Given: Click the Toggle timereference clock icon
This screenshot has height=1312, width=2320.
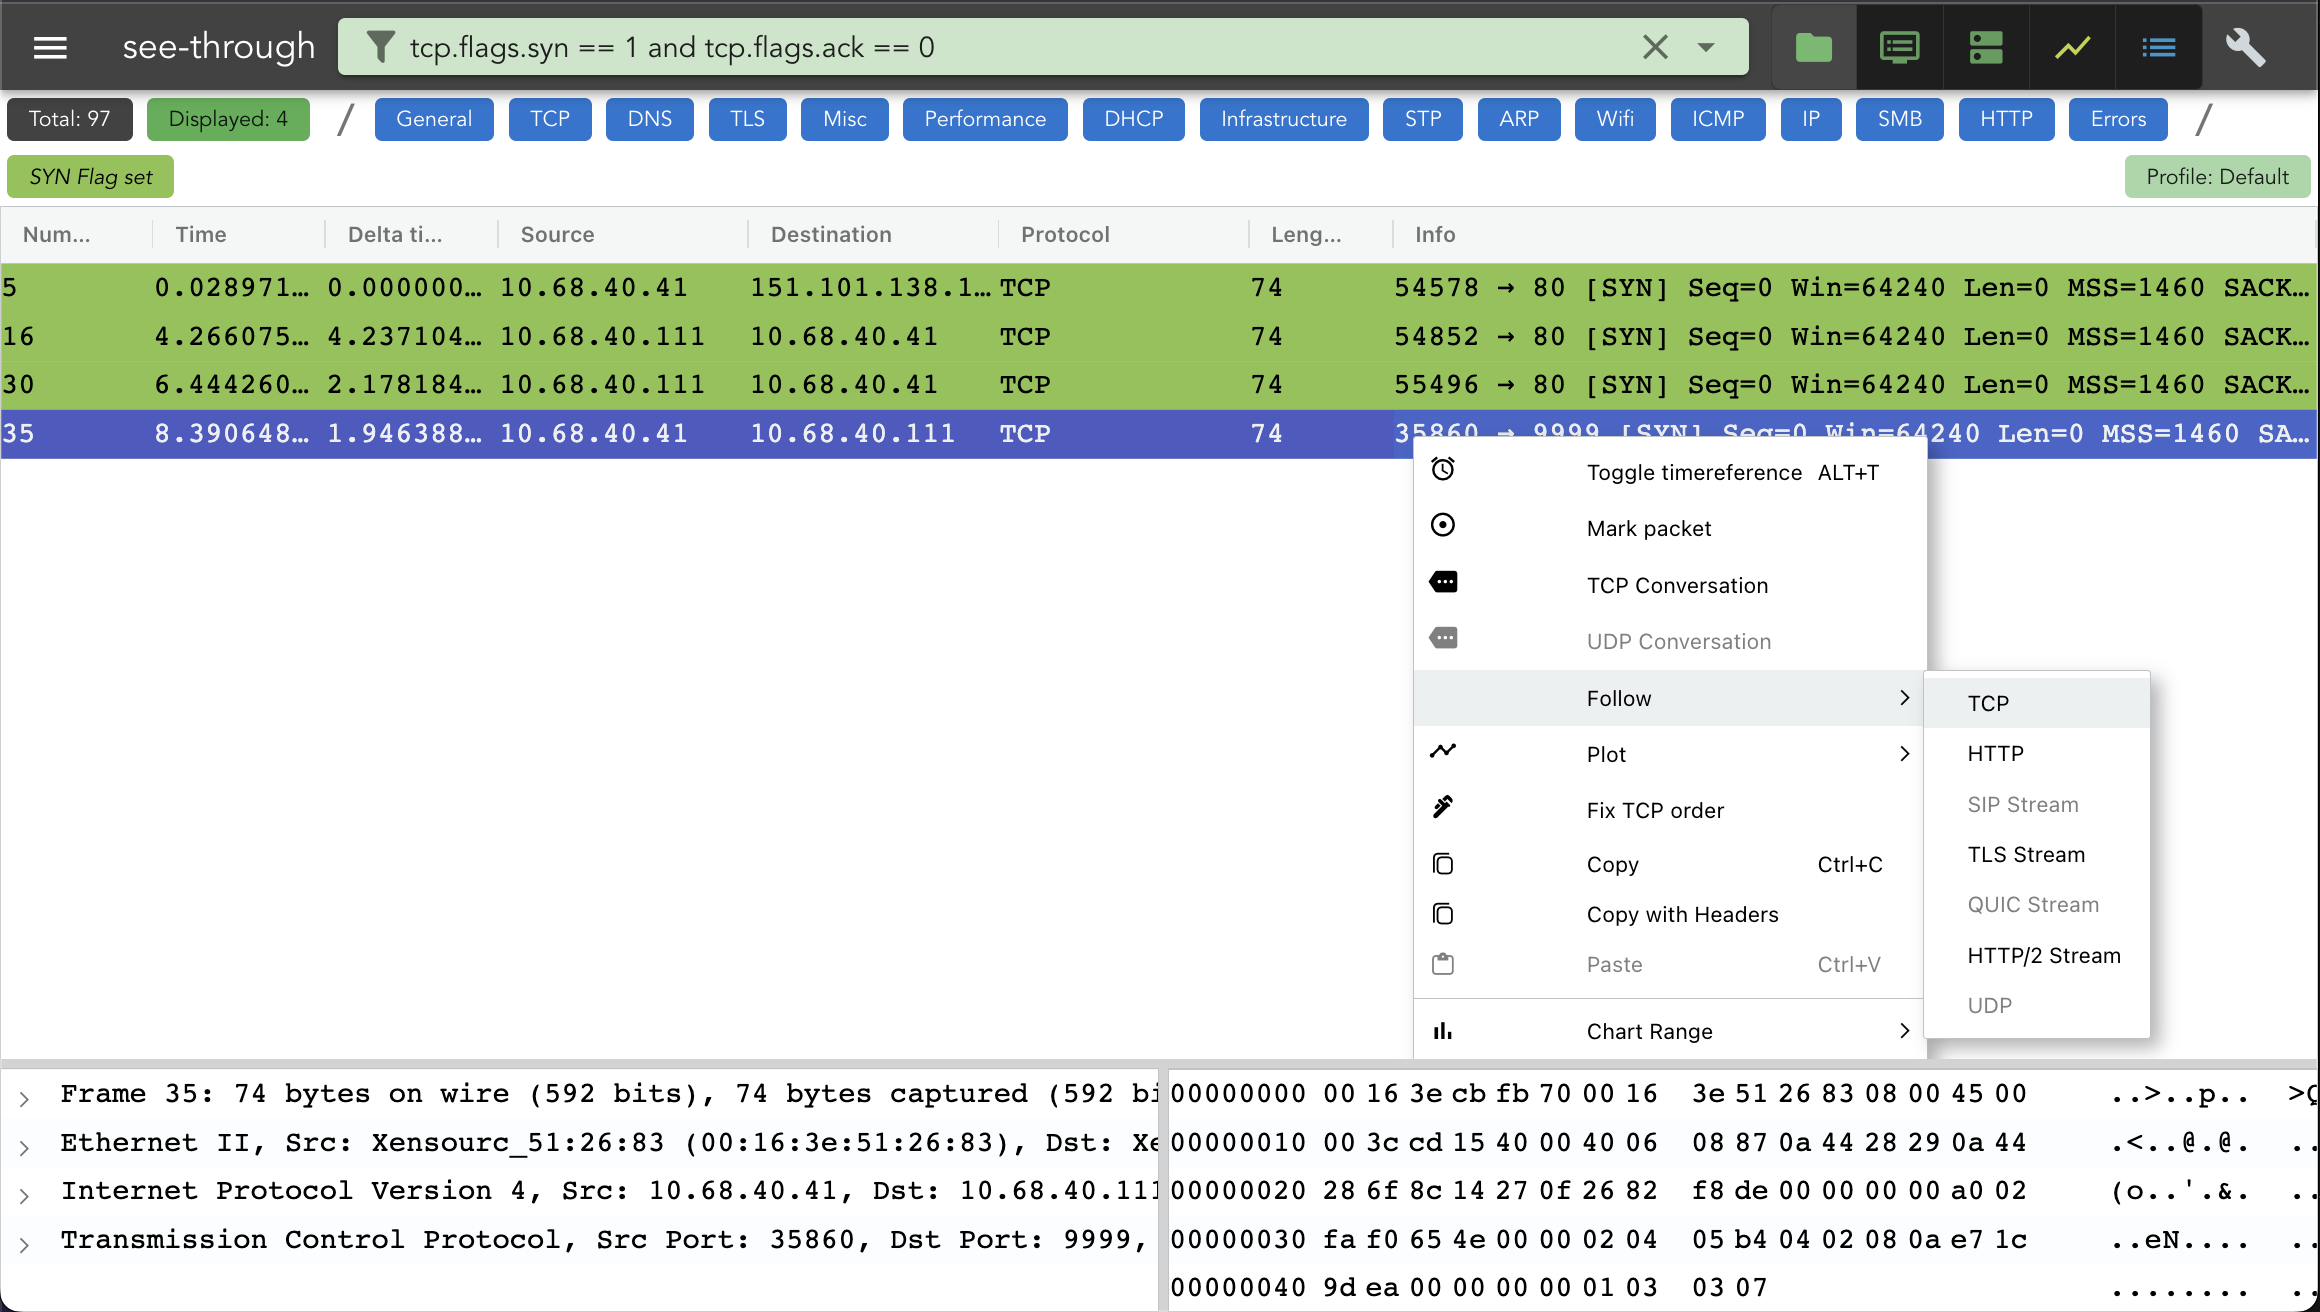Looking at the screenshot, I should (1443, 469).
